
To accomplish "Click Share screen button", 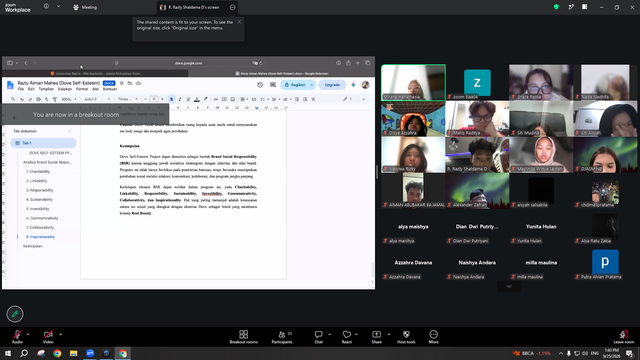I will click(376, 337).
